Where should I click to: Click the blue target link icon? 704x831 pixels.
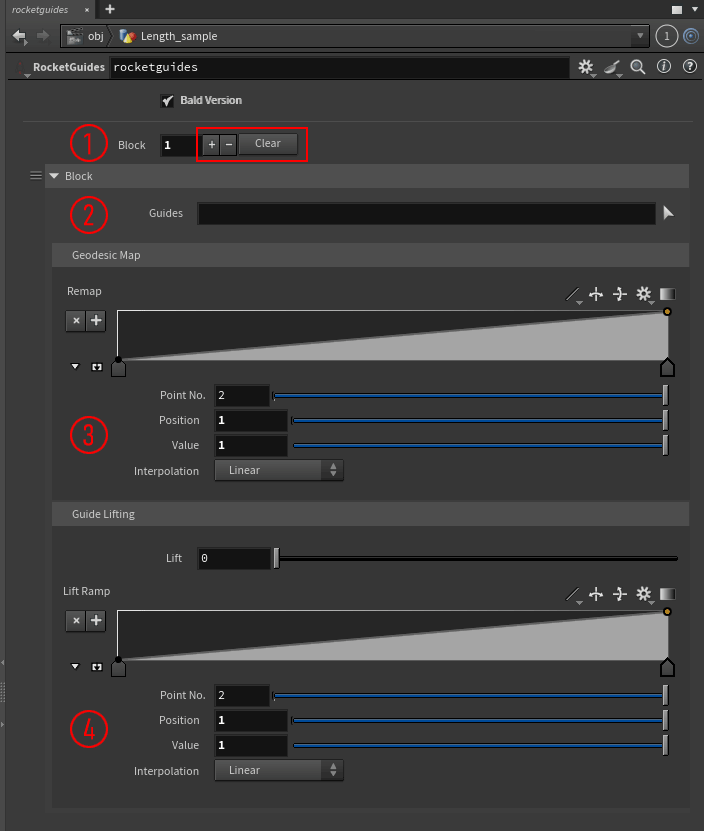pos(691,36)
